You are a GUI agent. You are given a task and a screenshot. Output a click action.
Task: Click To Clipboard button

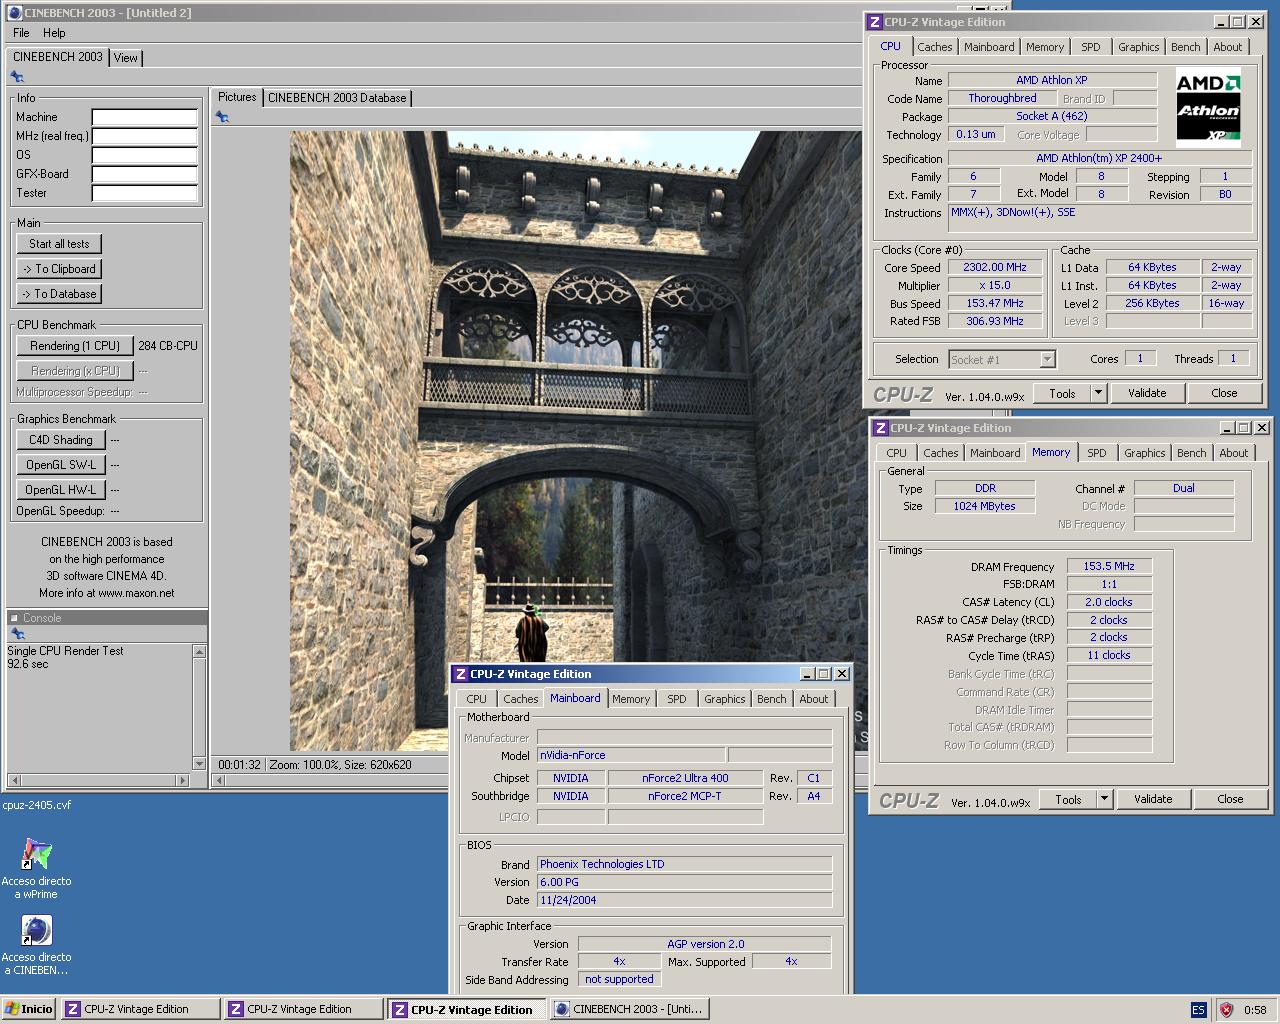[x=59, y=269]
